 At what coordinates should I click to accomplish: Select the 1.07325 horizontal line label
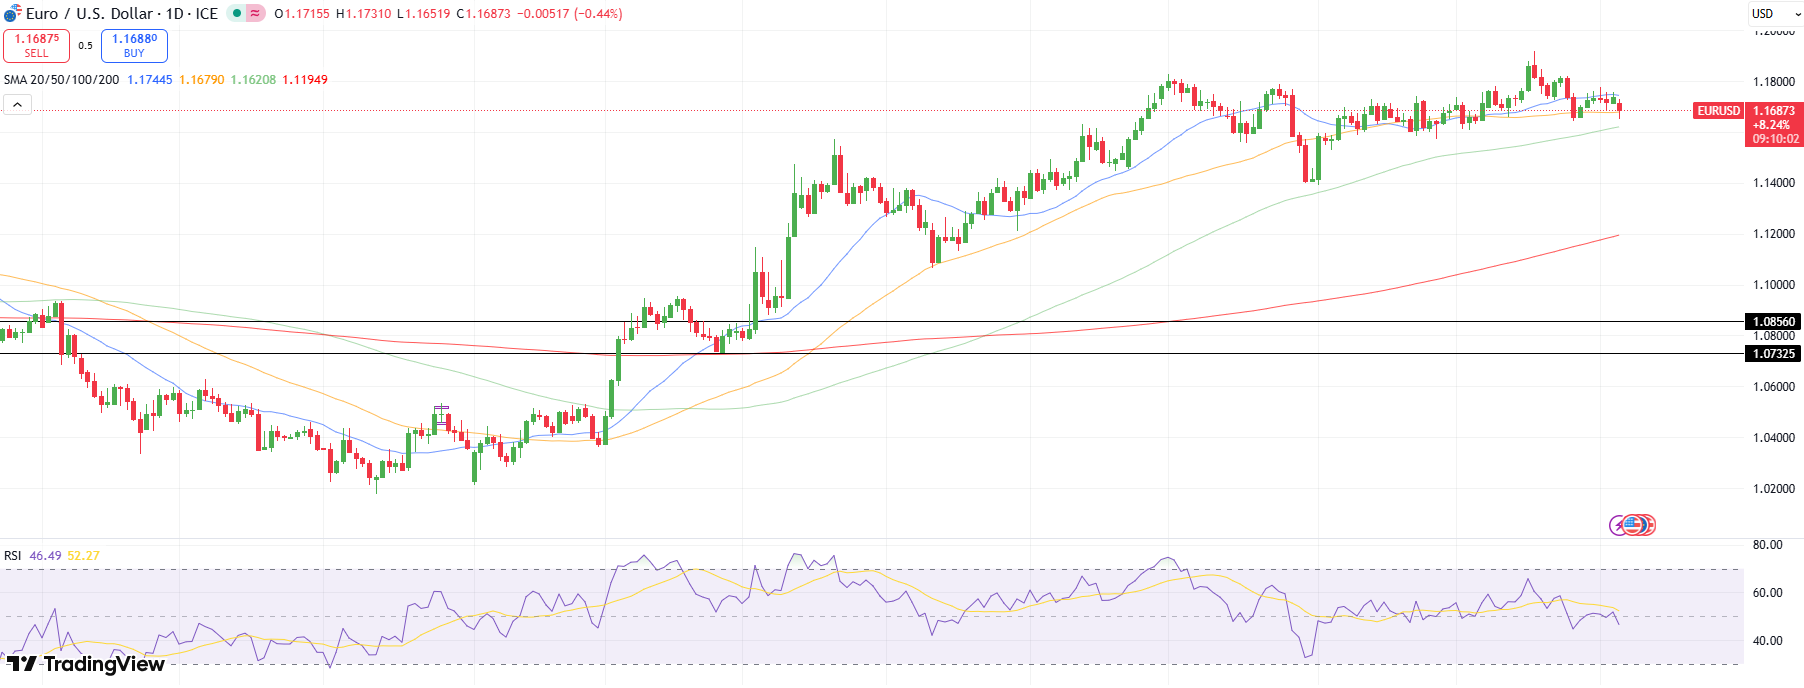[1773, 354]
